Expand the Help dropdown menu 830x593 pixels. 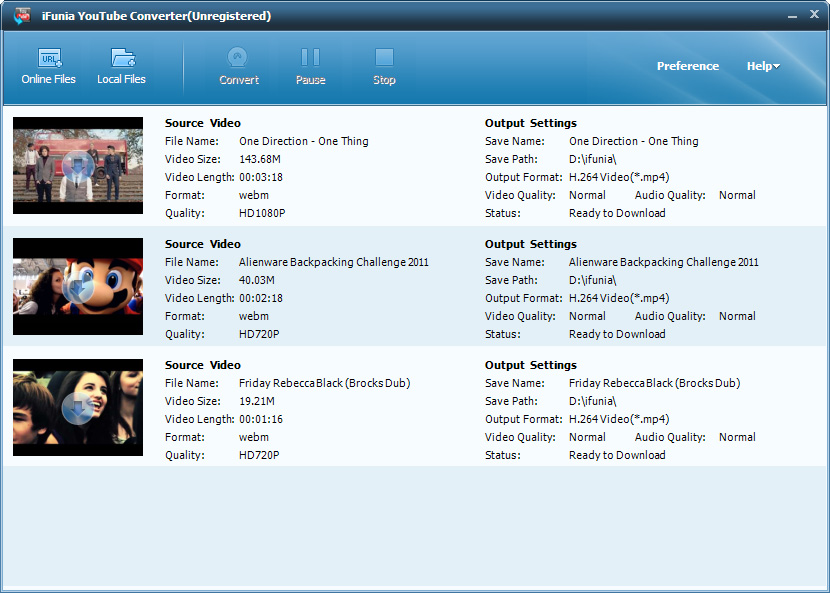763,66
